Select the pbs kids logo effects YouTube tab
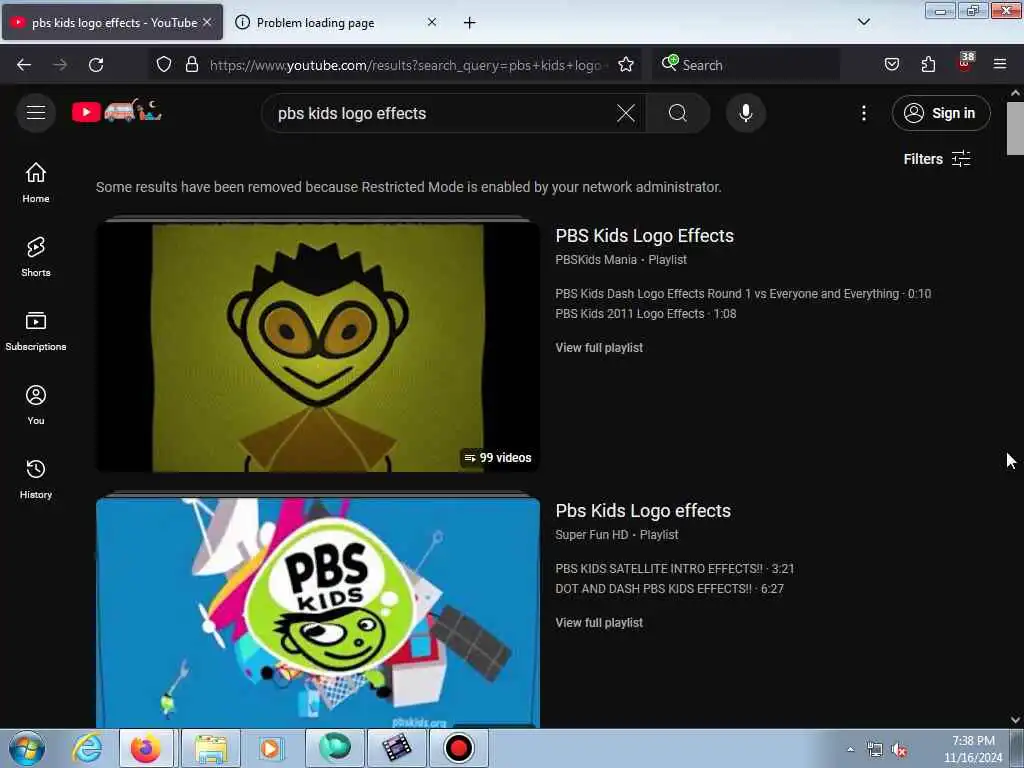The width and height of the screenshot is (1024, 768). [x=113, y=22]
